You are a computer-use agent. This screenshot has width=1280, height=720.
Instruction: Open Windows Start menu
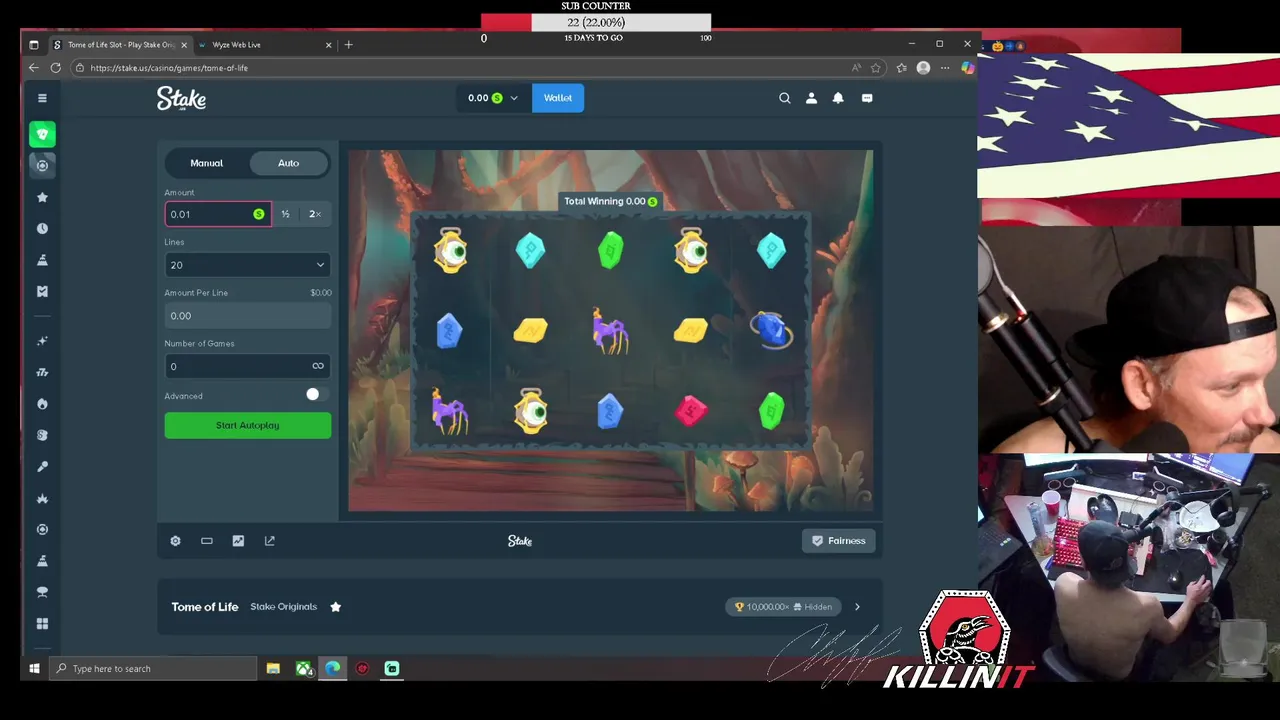coord(34,668)
